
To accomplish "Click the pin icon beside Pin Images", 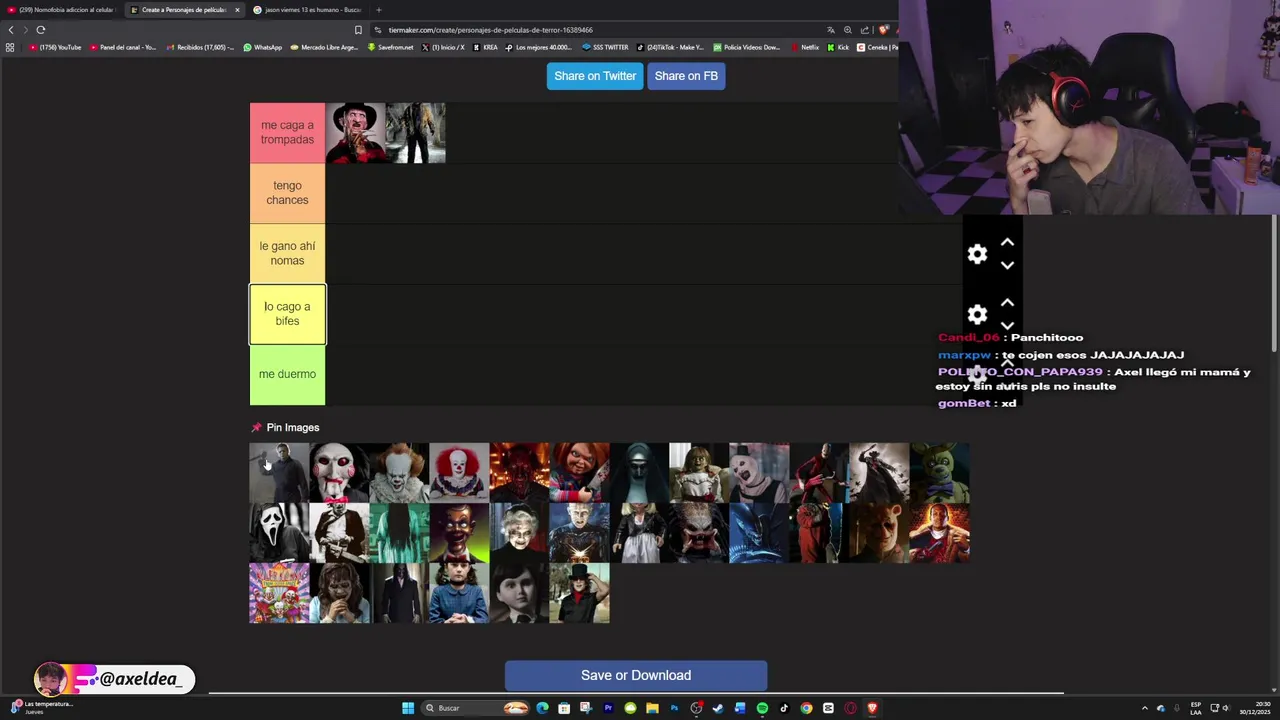I will [256, 428].
